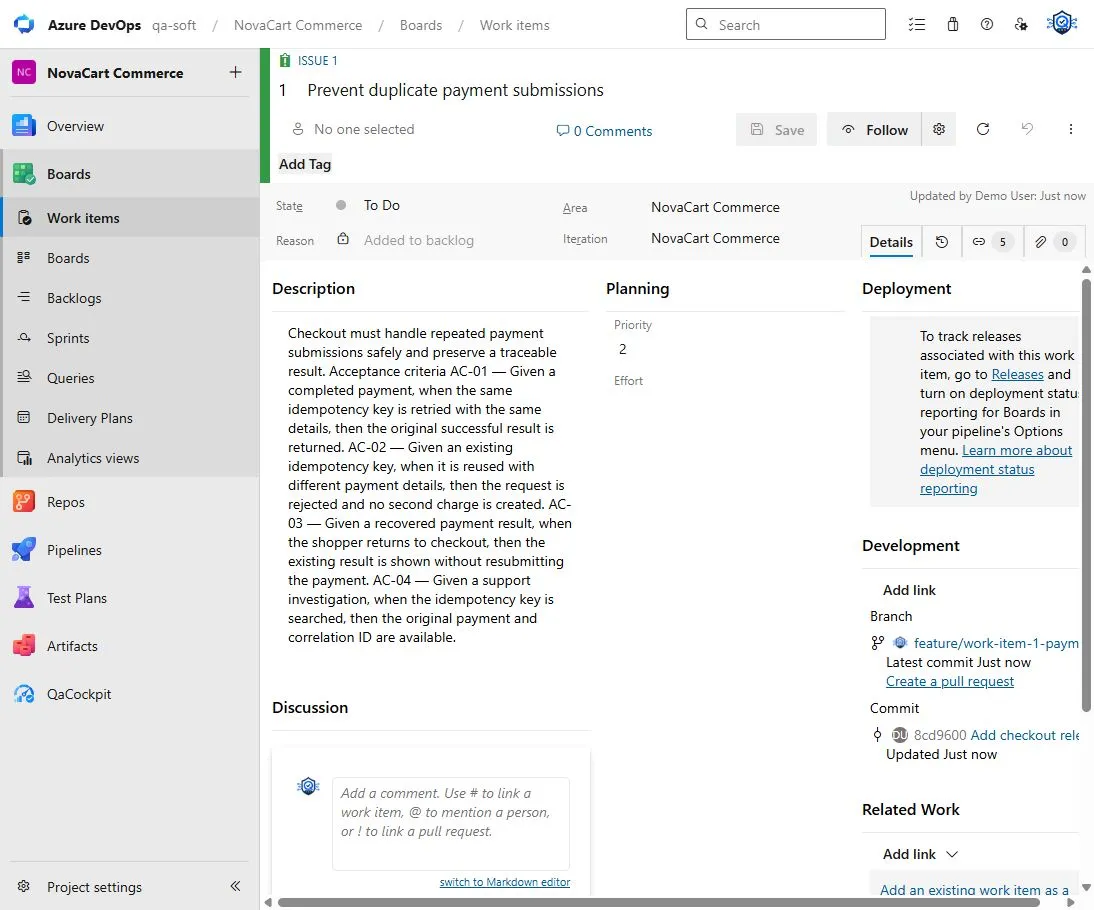The height and width of the screenshot is (910, 1094).
Task: Open the Releases link
Action: click(1017, 375)
